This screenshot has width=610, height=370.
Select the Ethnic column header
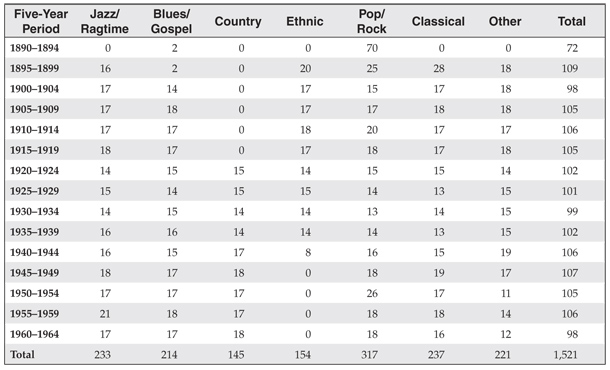pyautogui.click(x=305, y=21)
